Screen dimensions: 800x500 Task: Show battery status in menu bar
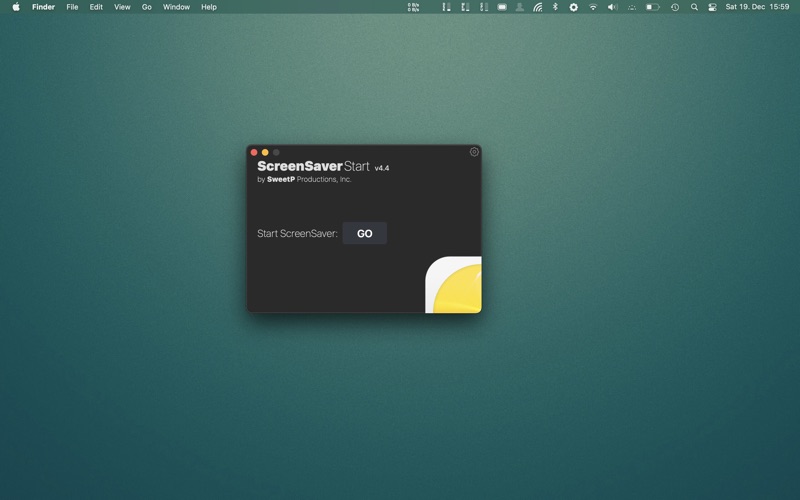[x=652, y=7]
